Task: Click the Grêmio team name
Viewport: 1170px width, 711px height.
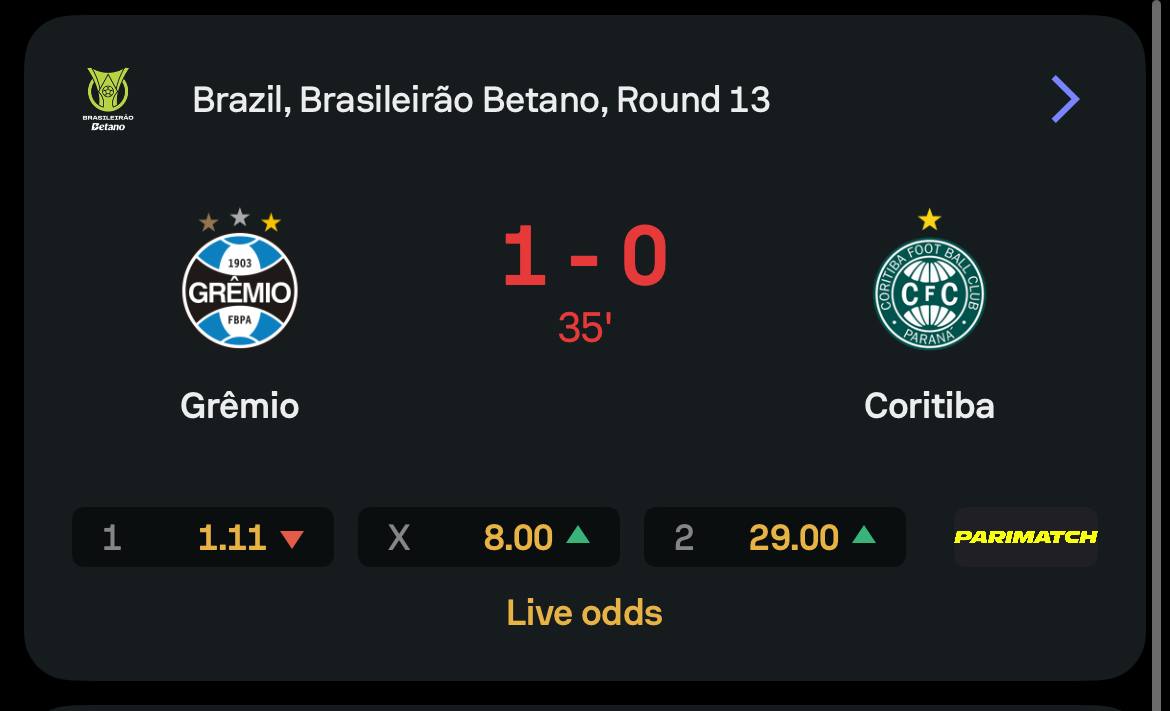Action: click(x=240, y=406)
